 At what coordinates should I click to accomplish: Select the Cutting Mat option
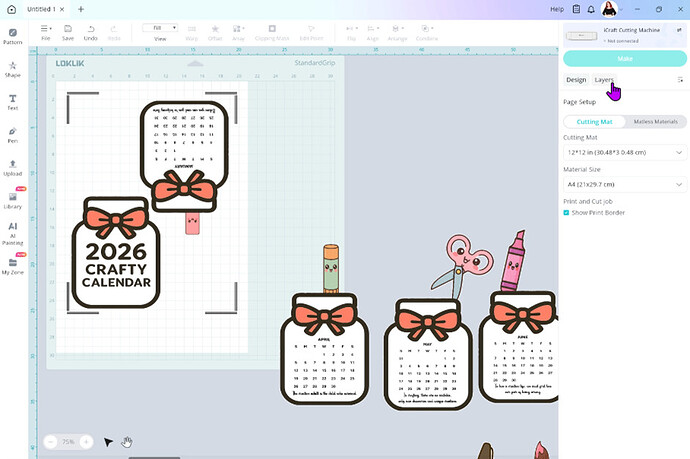pyautogui.click(x=594, y=121)
